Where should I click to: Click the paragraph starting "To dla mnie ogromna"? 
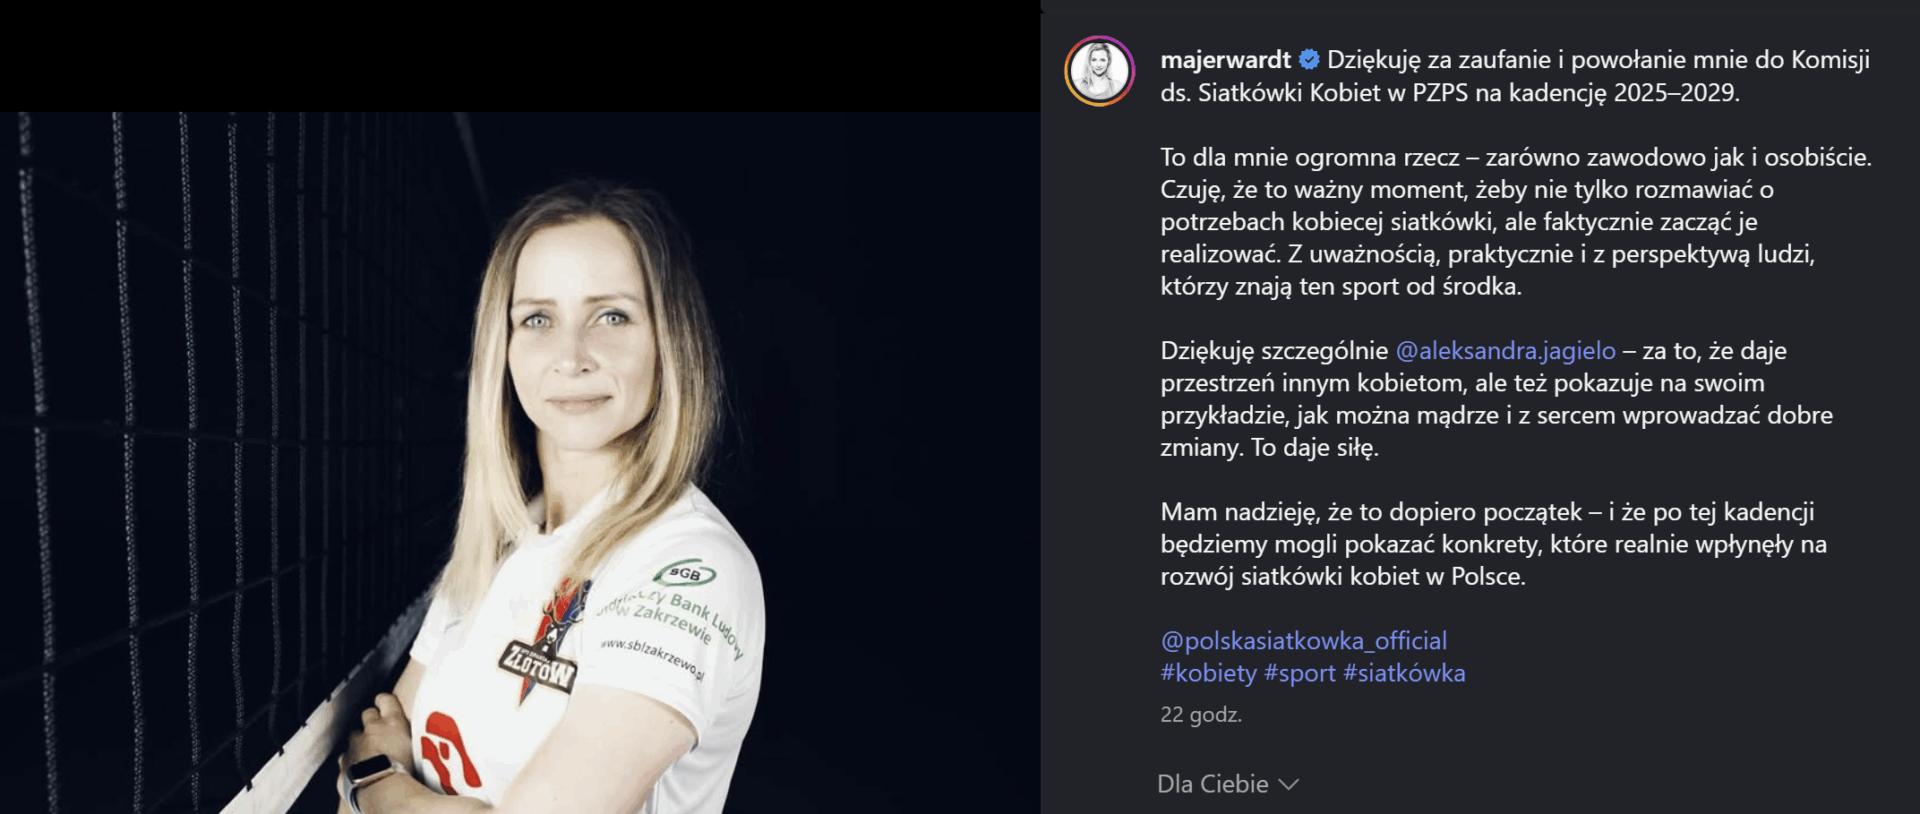1516,222
